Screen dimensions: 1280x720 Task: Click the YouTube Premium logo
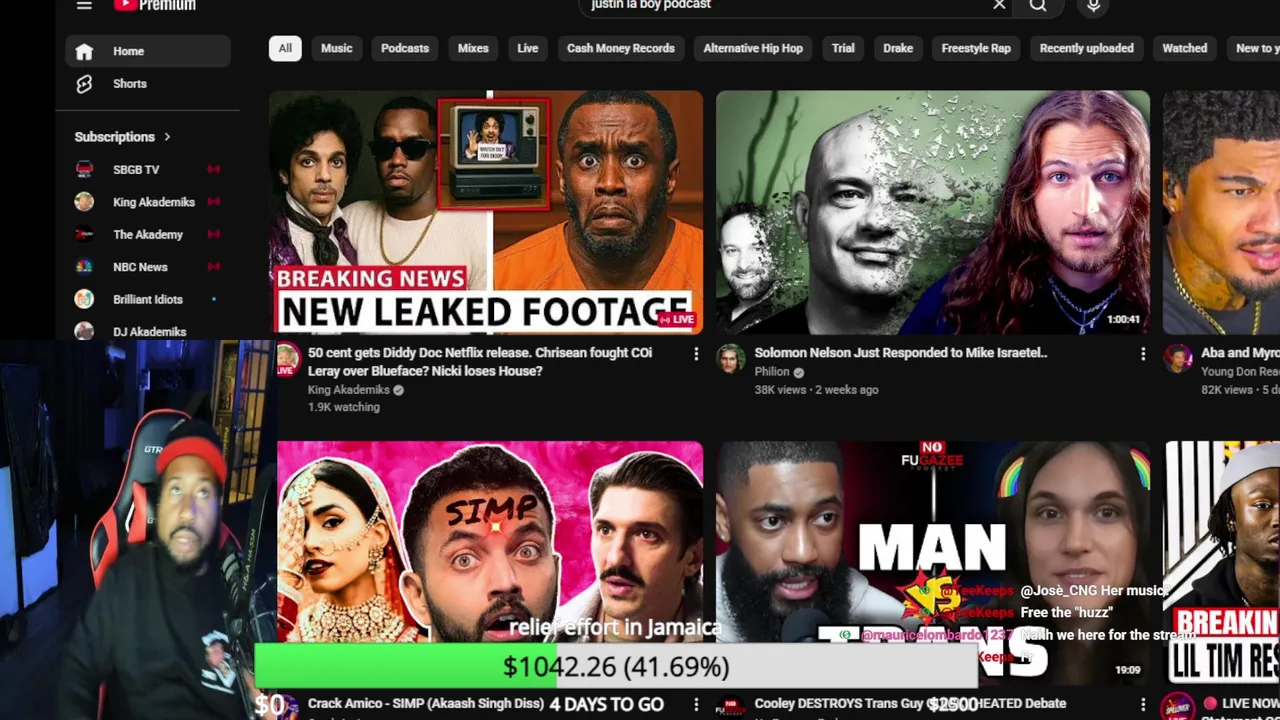[x=155, y=5]
